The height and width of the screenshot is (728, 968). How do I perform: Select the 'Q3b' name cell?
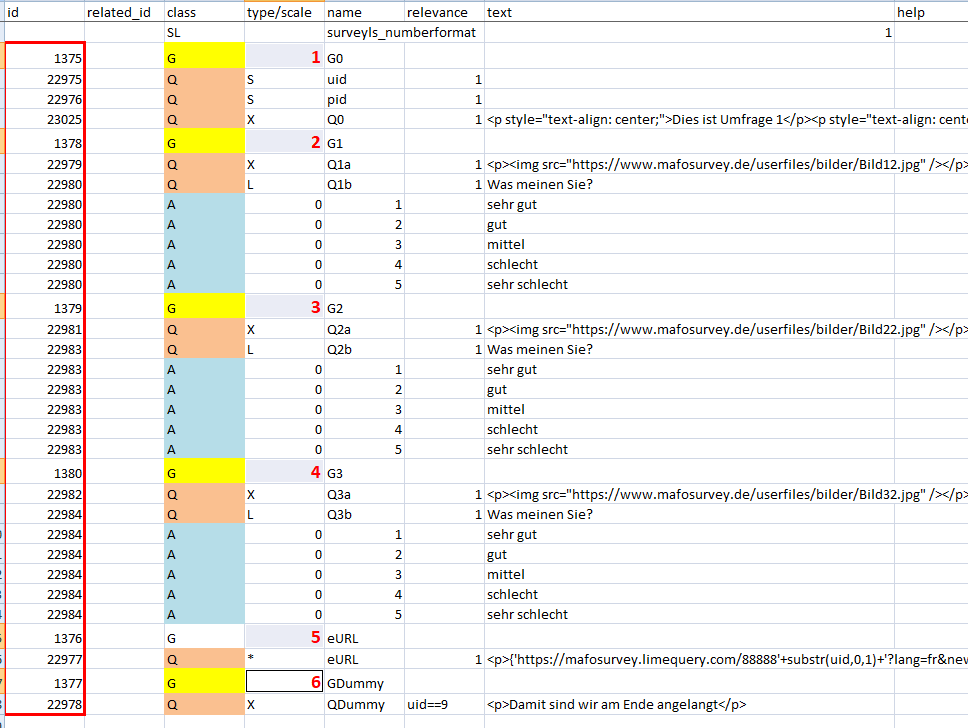click(x=364, y=514)
